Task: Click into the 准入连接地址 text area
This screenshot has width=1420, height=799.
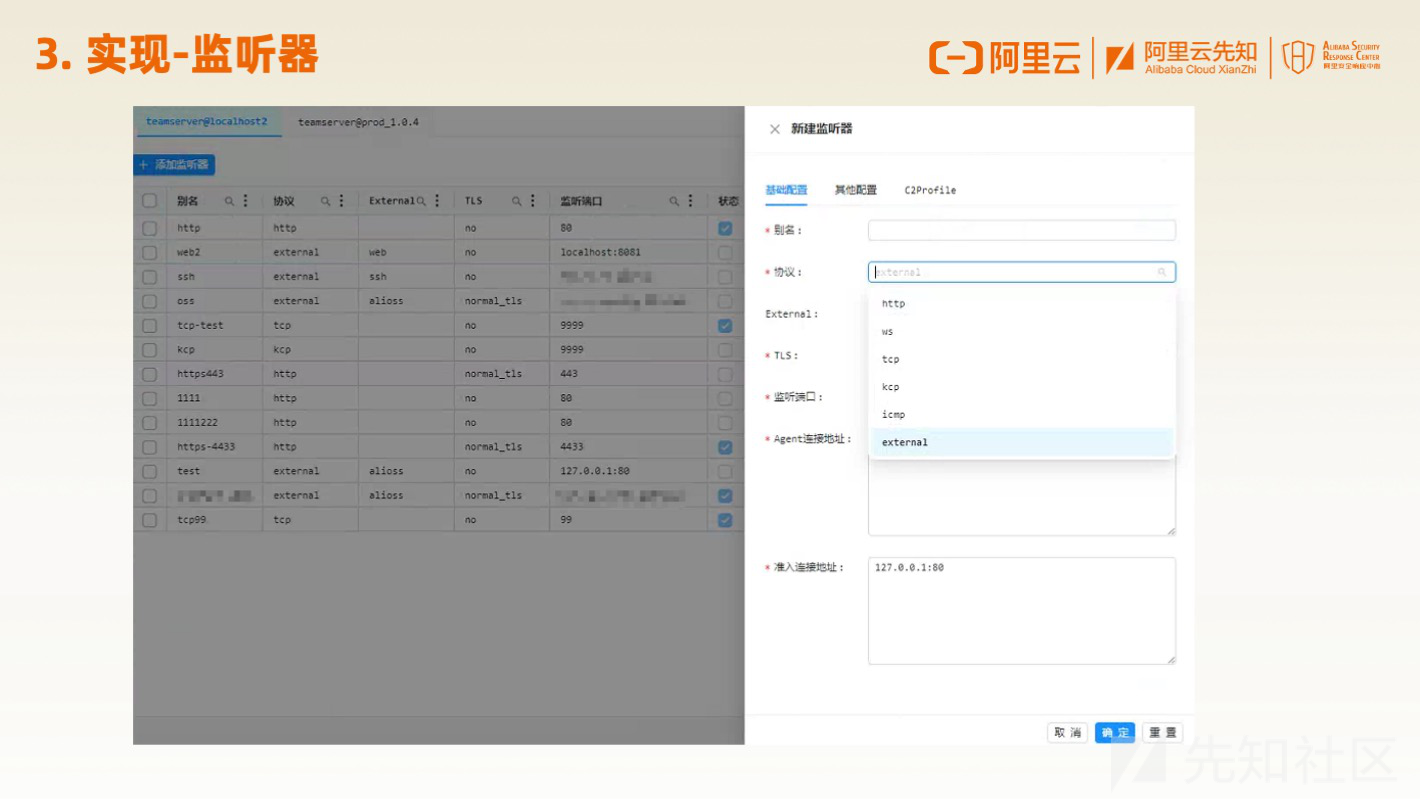Action: point(1021,611)
